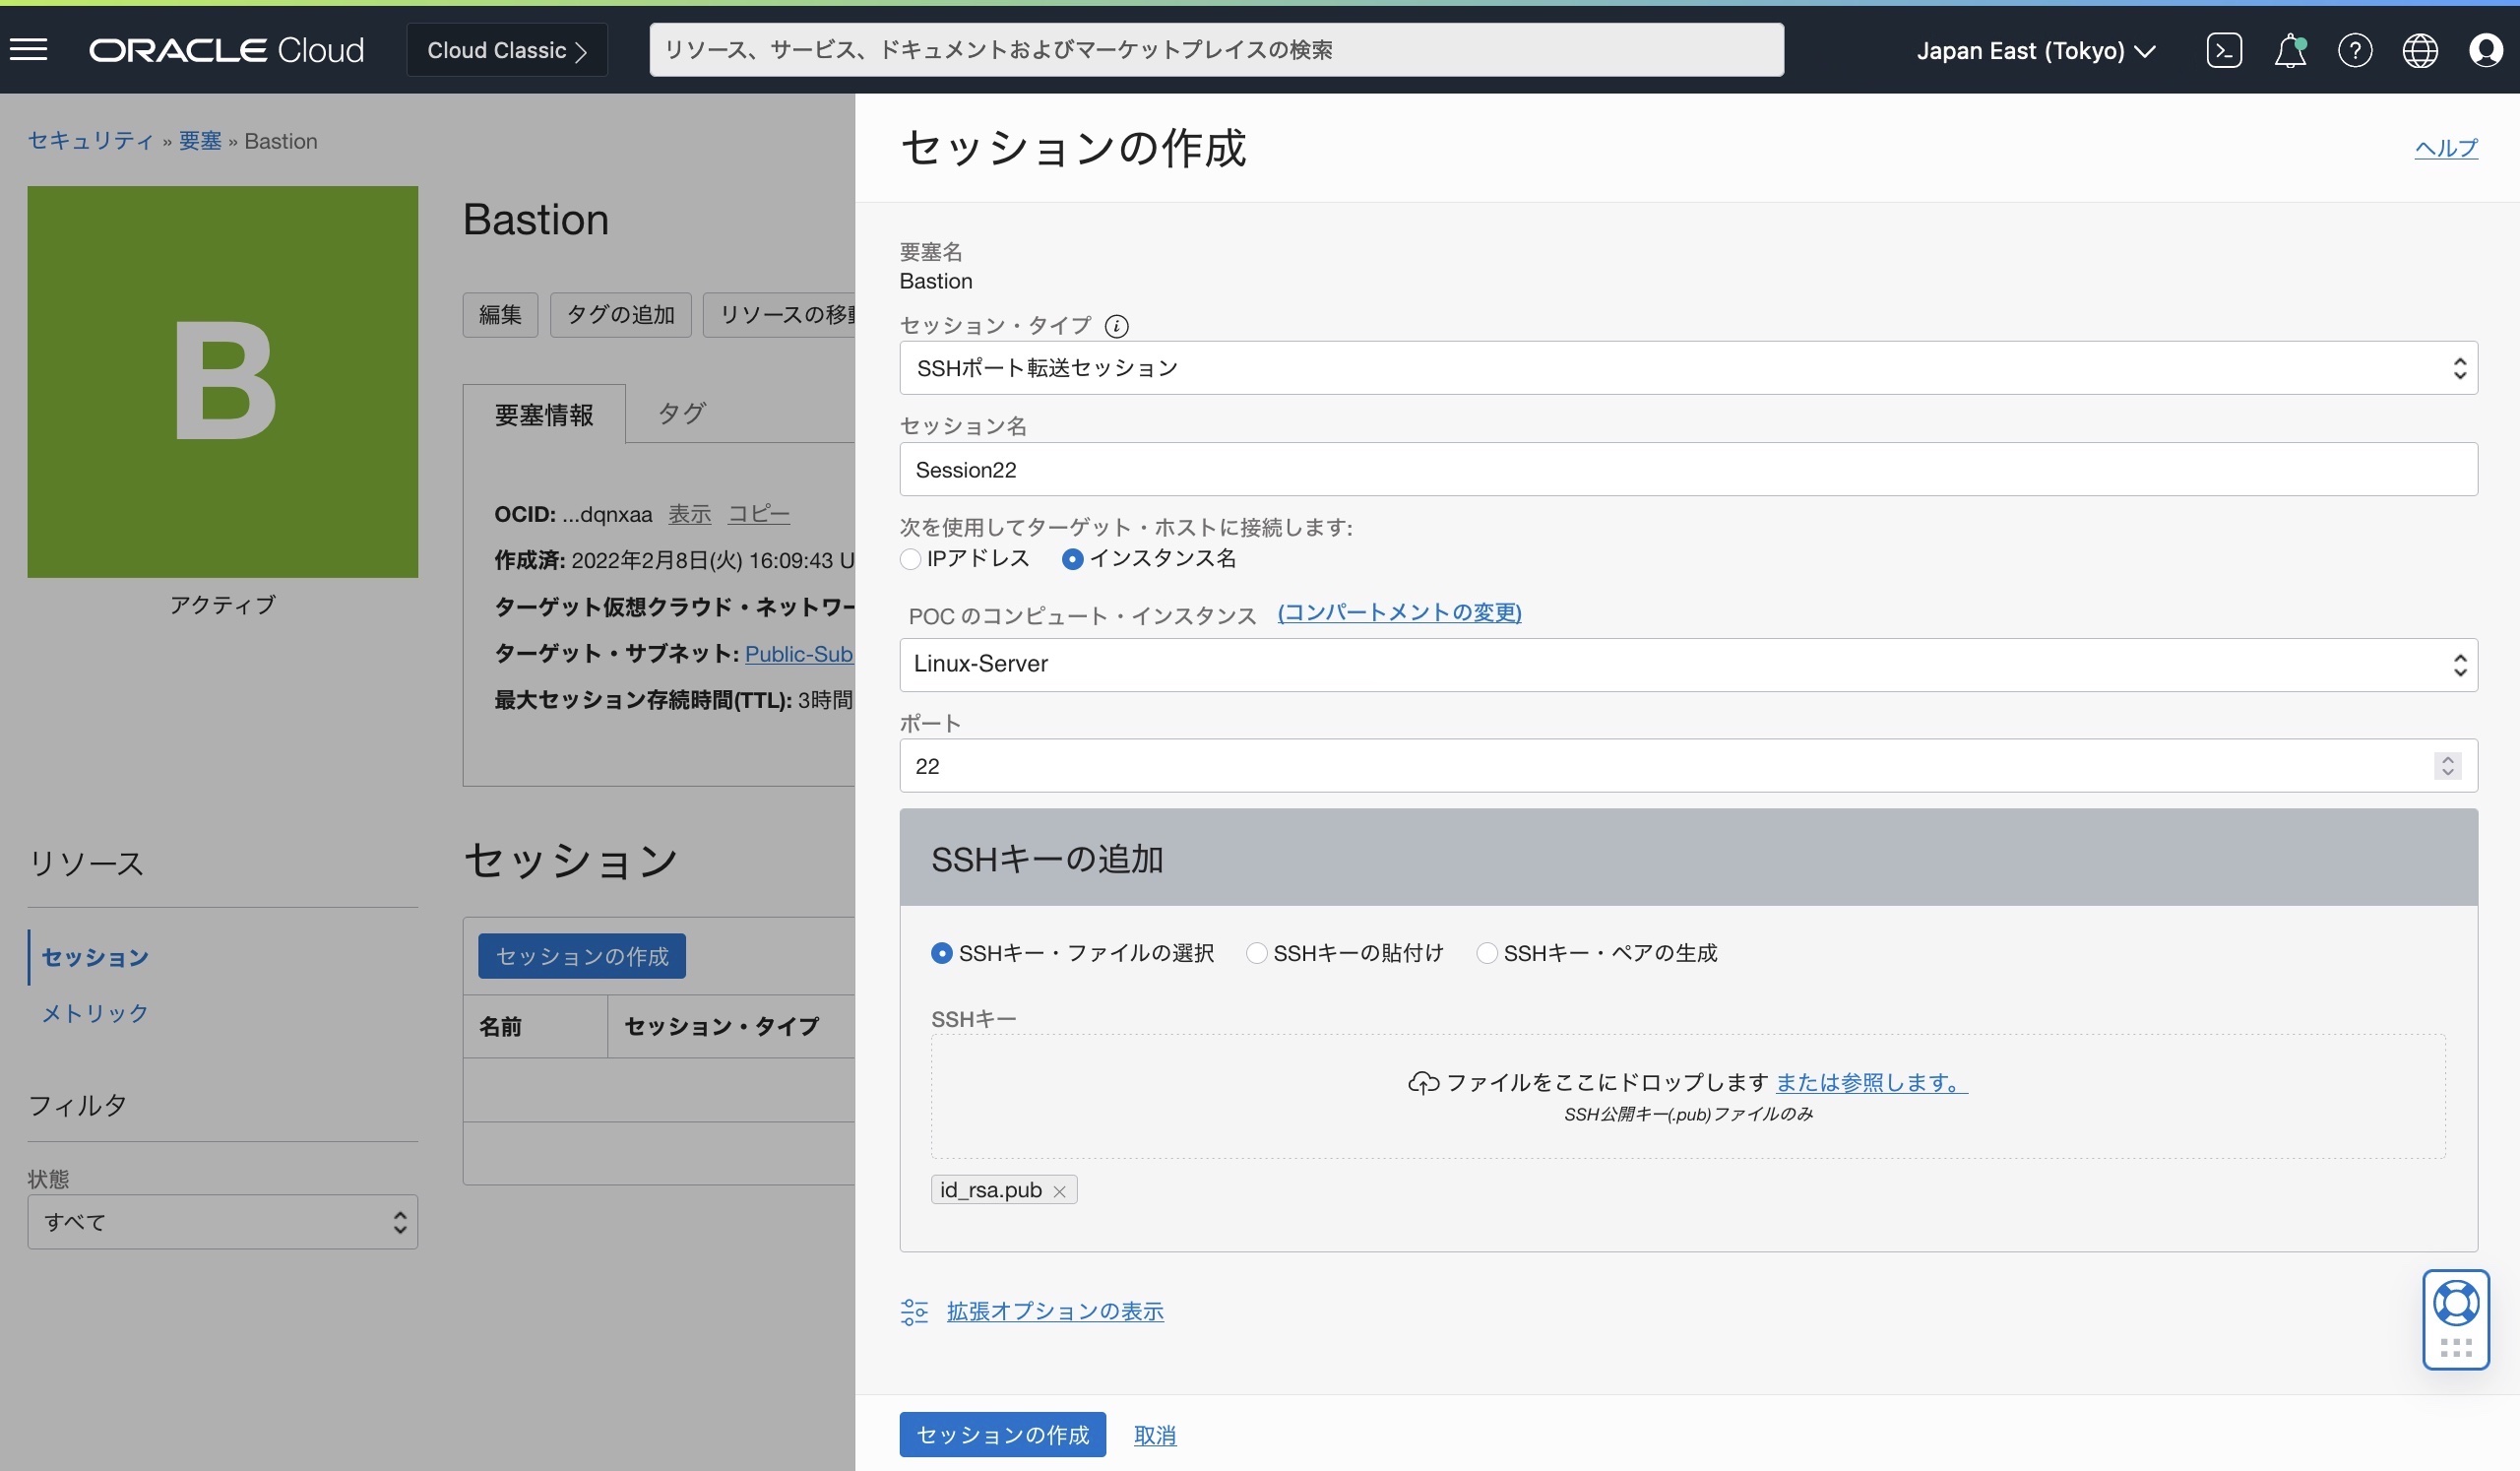This screenshot has width=2520, height=1471.
Task: Increase the port number stepper
Action: tap(2447, 759)
